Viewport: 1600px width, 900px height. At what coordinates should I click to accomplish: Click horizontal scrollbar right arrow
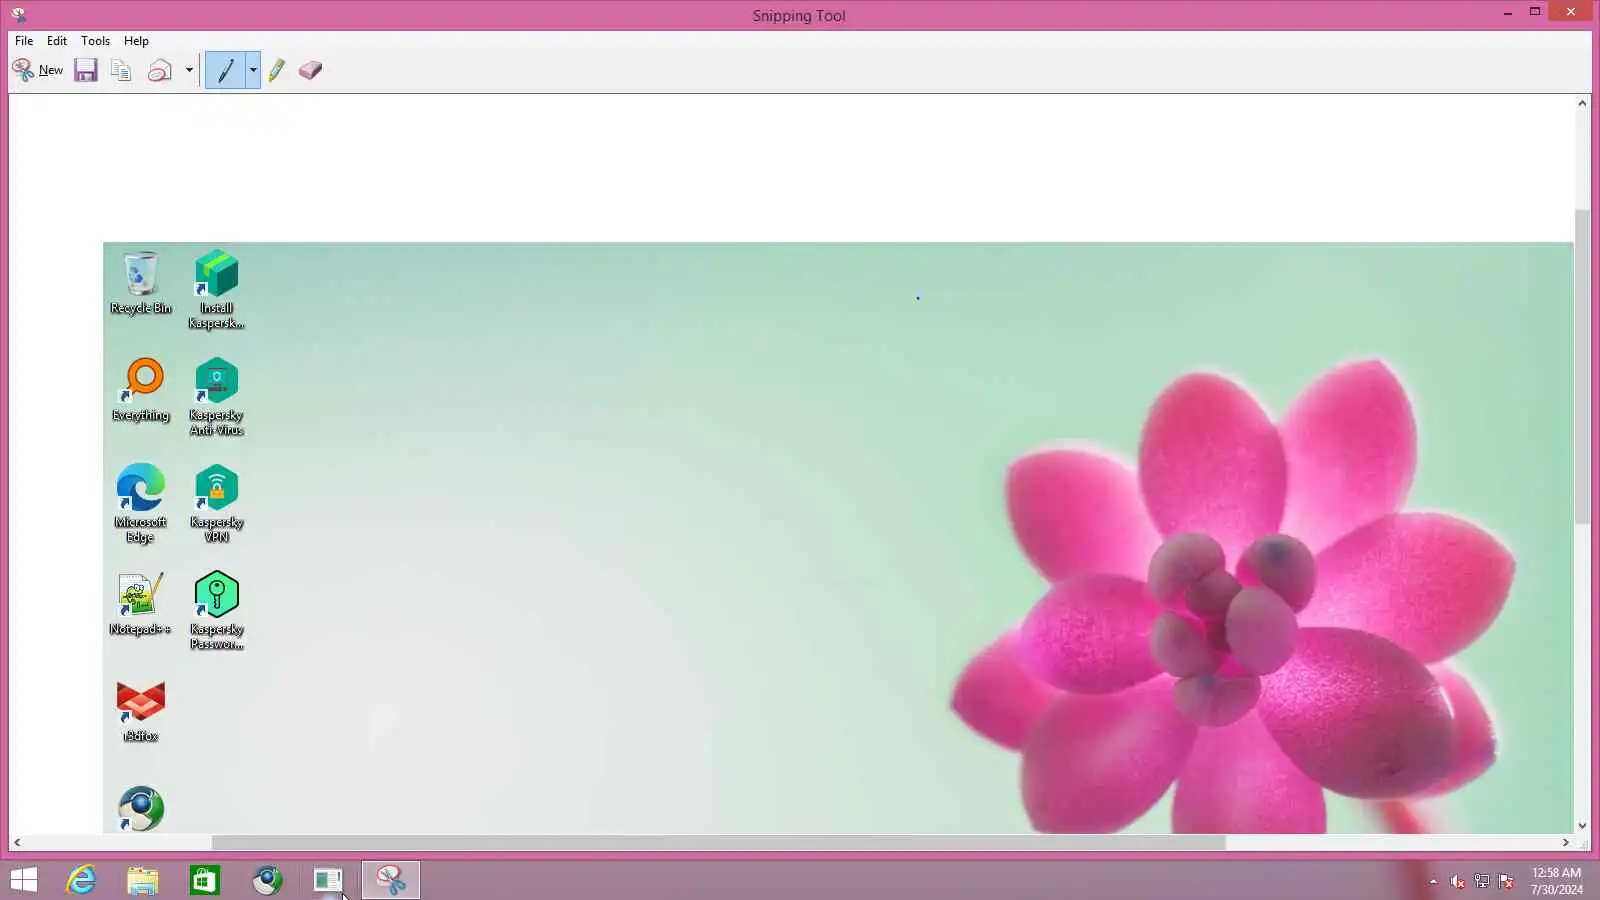click(1566, 843)
